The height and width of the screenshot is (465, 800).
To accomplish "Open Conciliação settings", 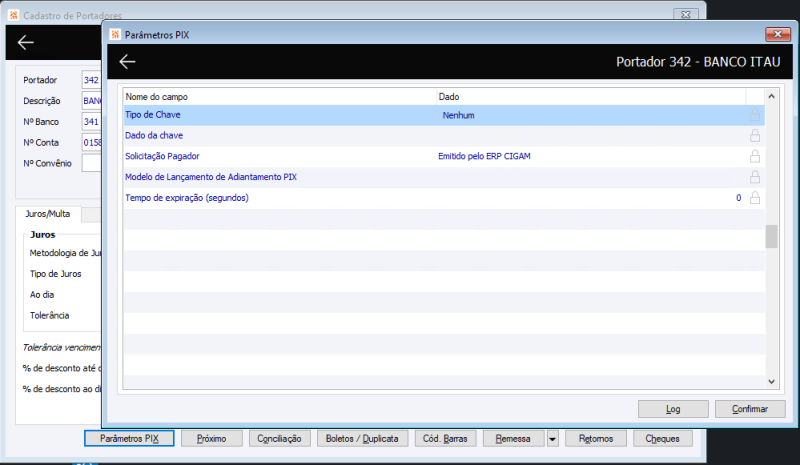I will 279,438.
